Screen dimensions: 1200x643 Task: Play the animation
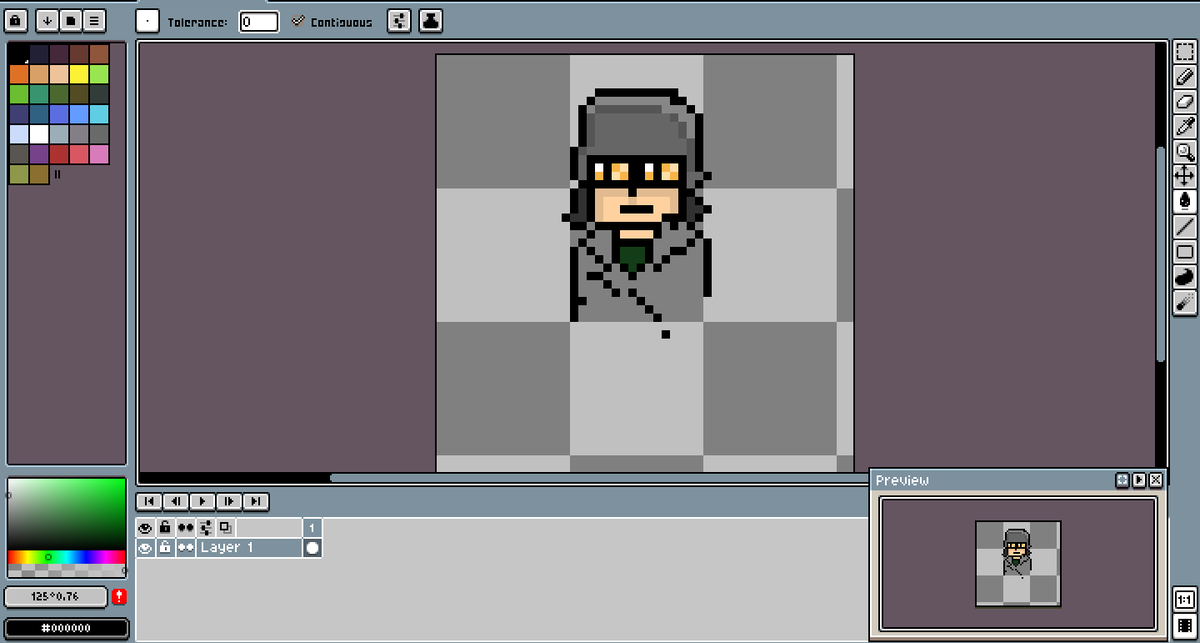(203, 501)
